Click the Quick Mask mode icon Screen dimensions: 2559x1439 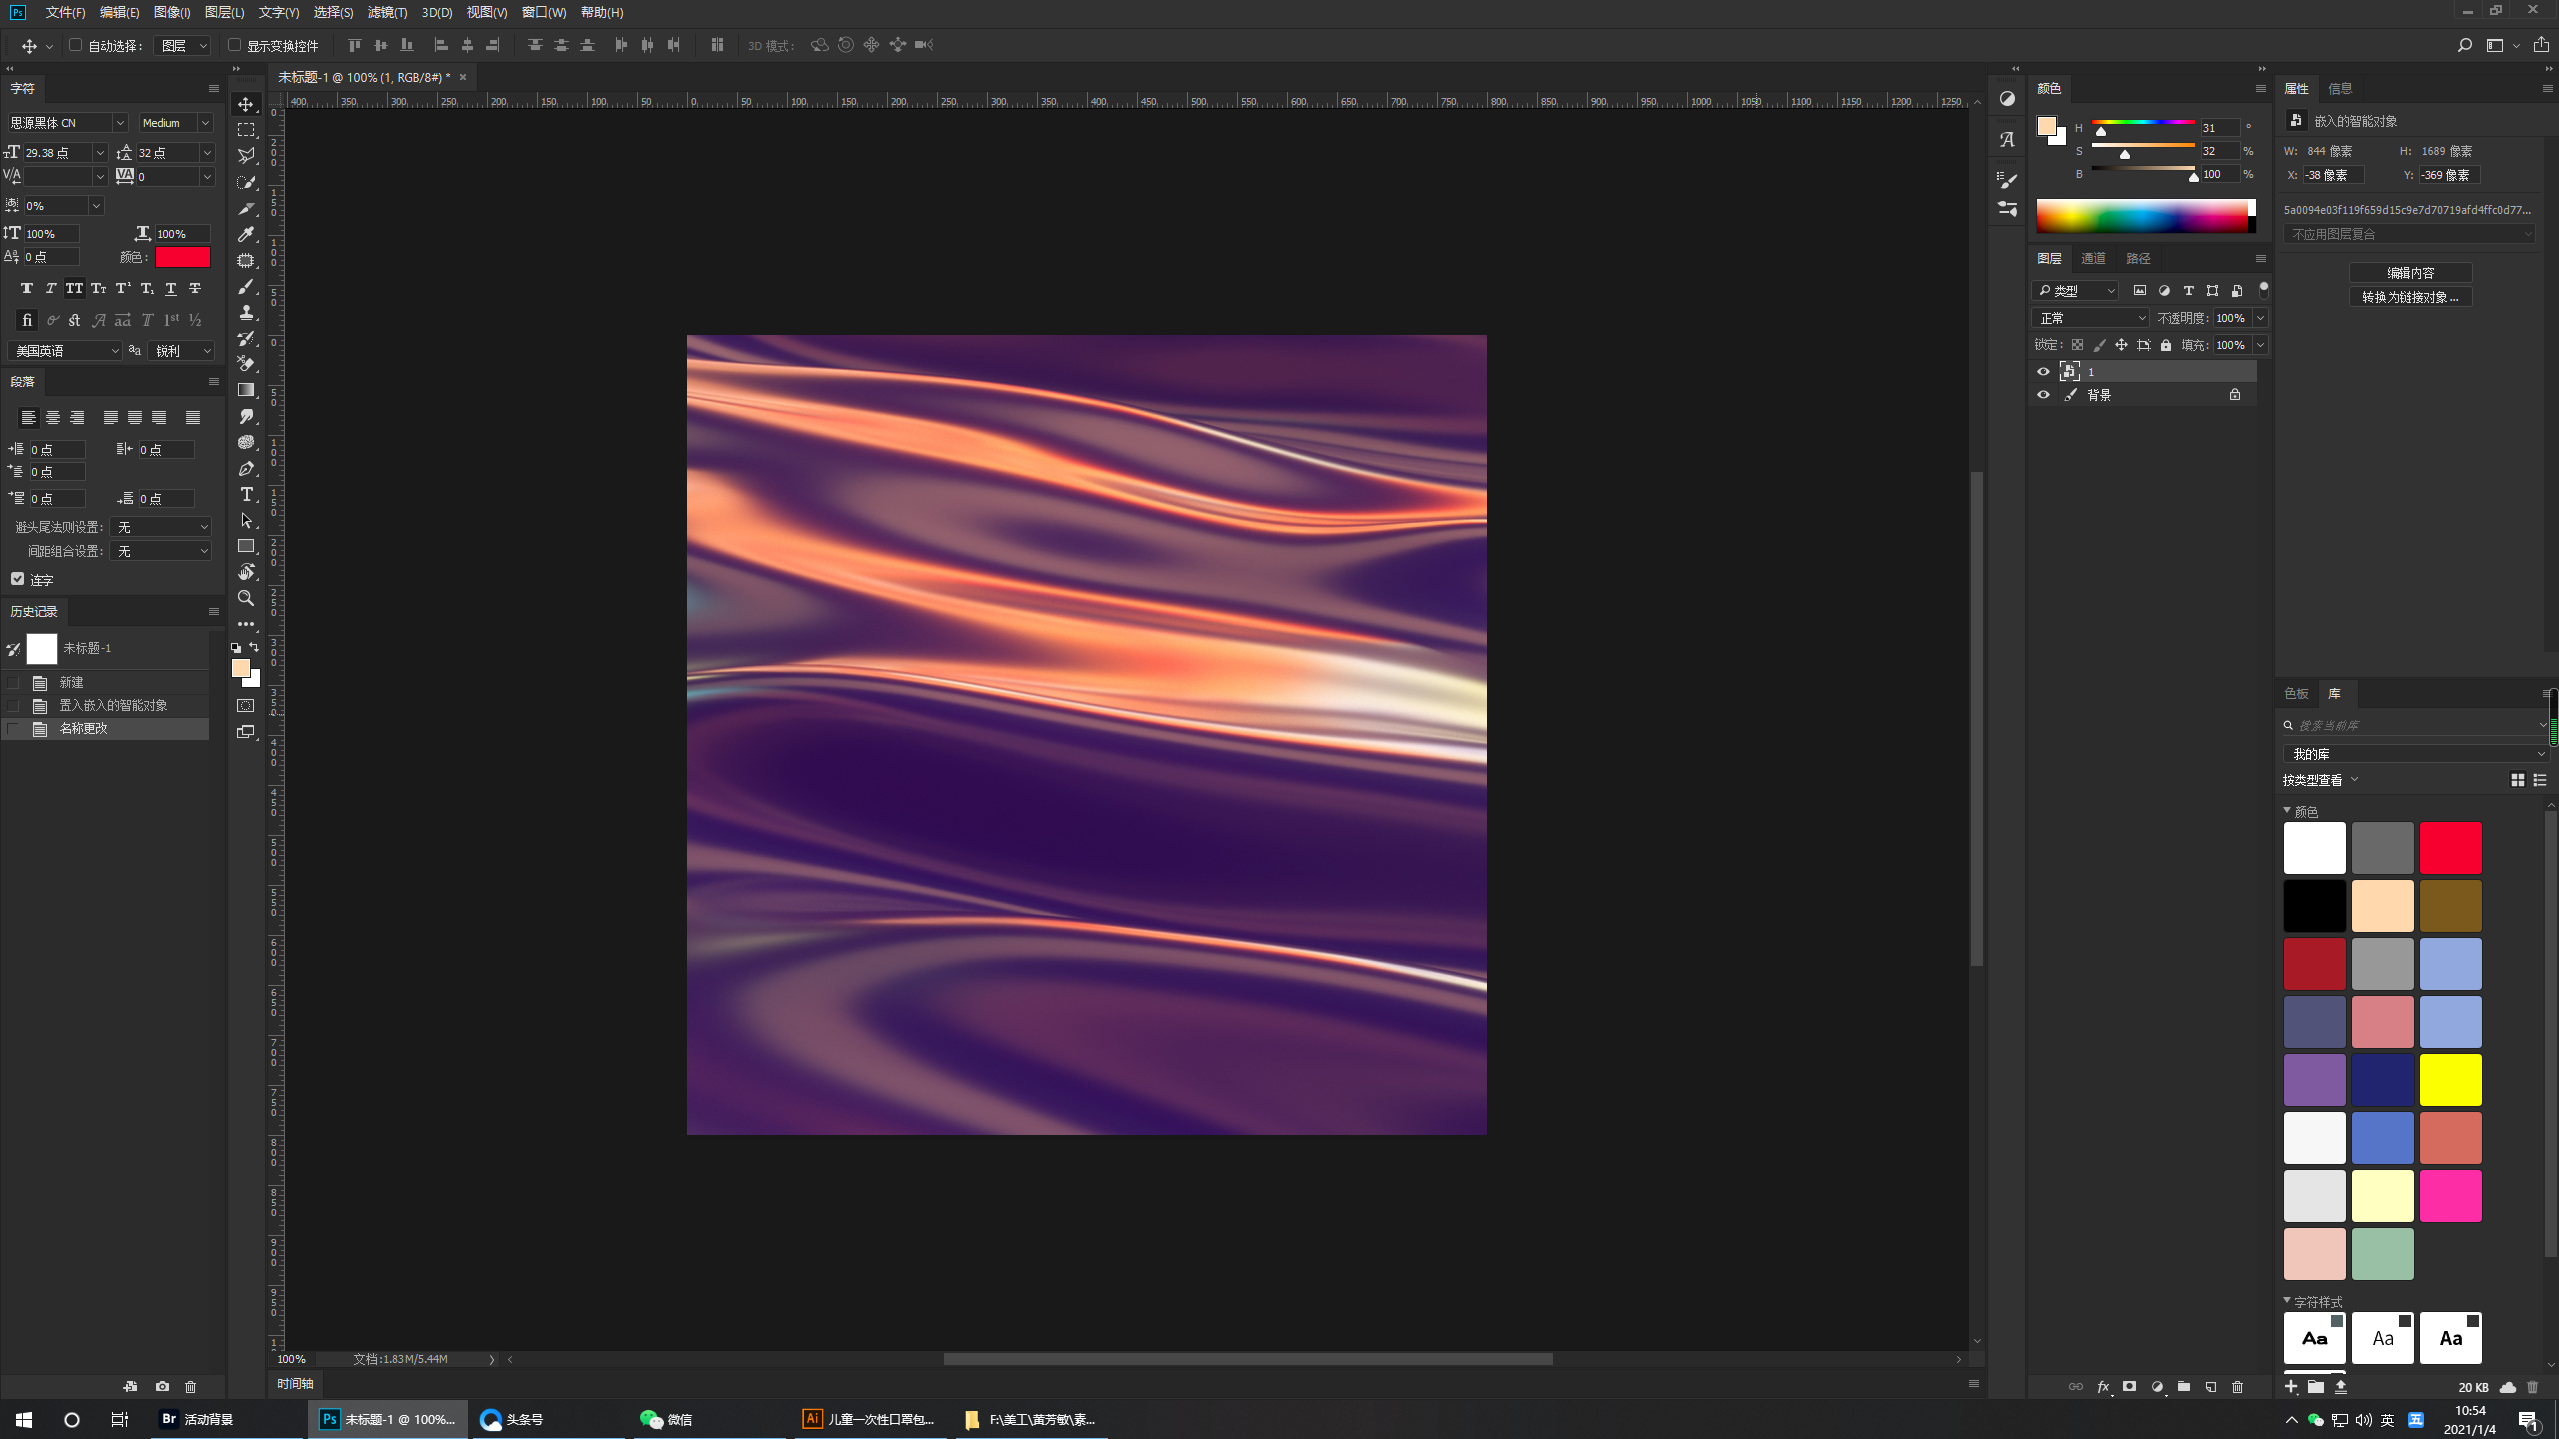coord(245,706)
